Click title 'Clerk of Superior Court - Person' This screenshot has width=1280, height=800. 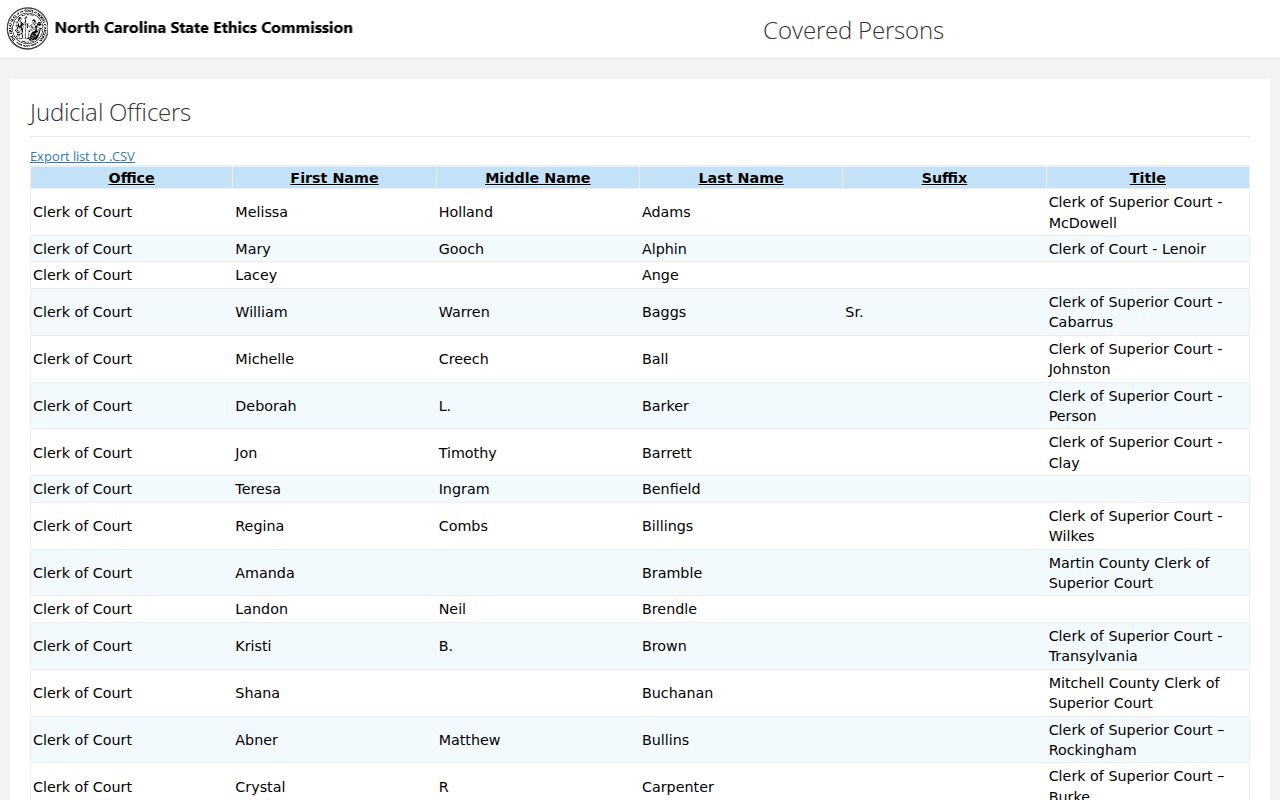point(1135,406)
